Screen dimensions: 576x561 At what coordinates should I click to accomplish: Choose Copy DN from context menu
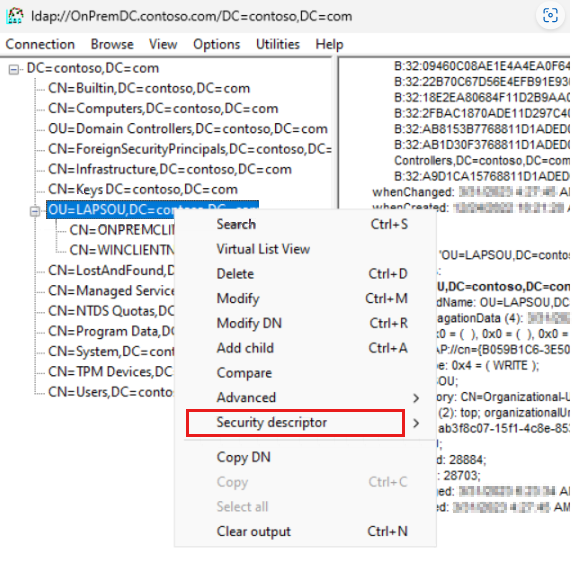click(x=305, y=457)
